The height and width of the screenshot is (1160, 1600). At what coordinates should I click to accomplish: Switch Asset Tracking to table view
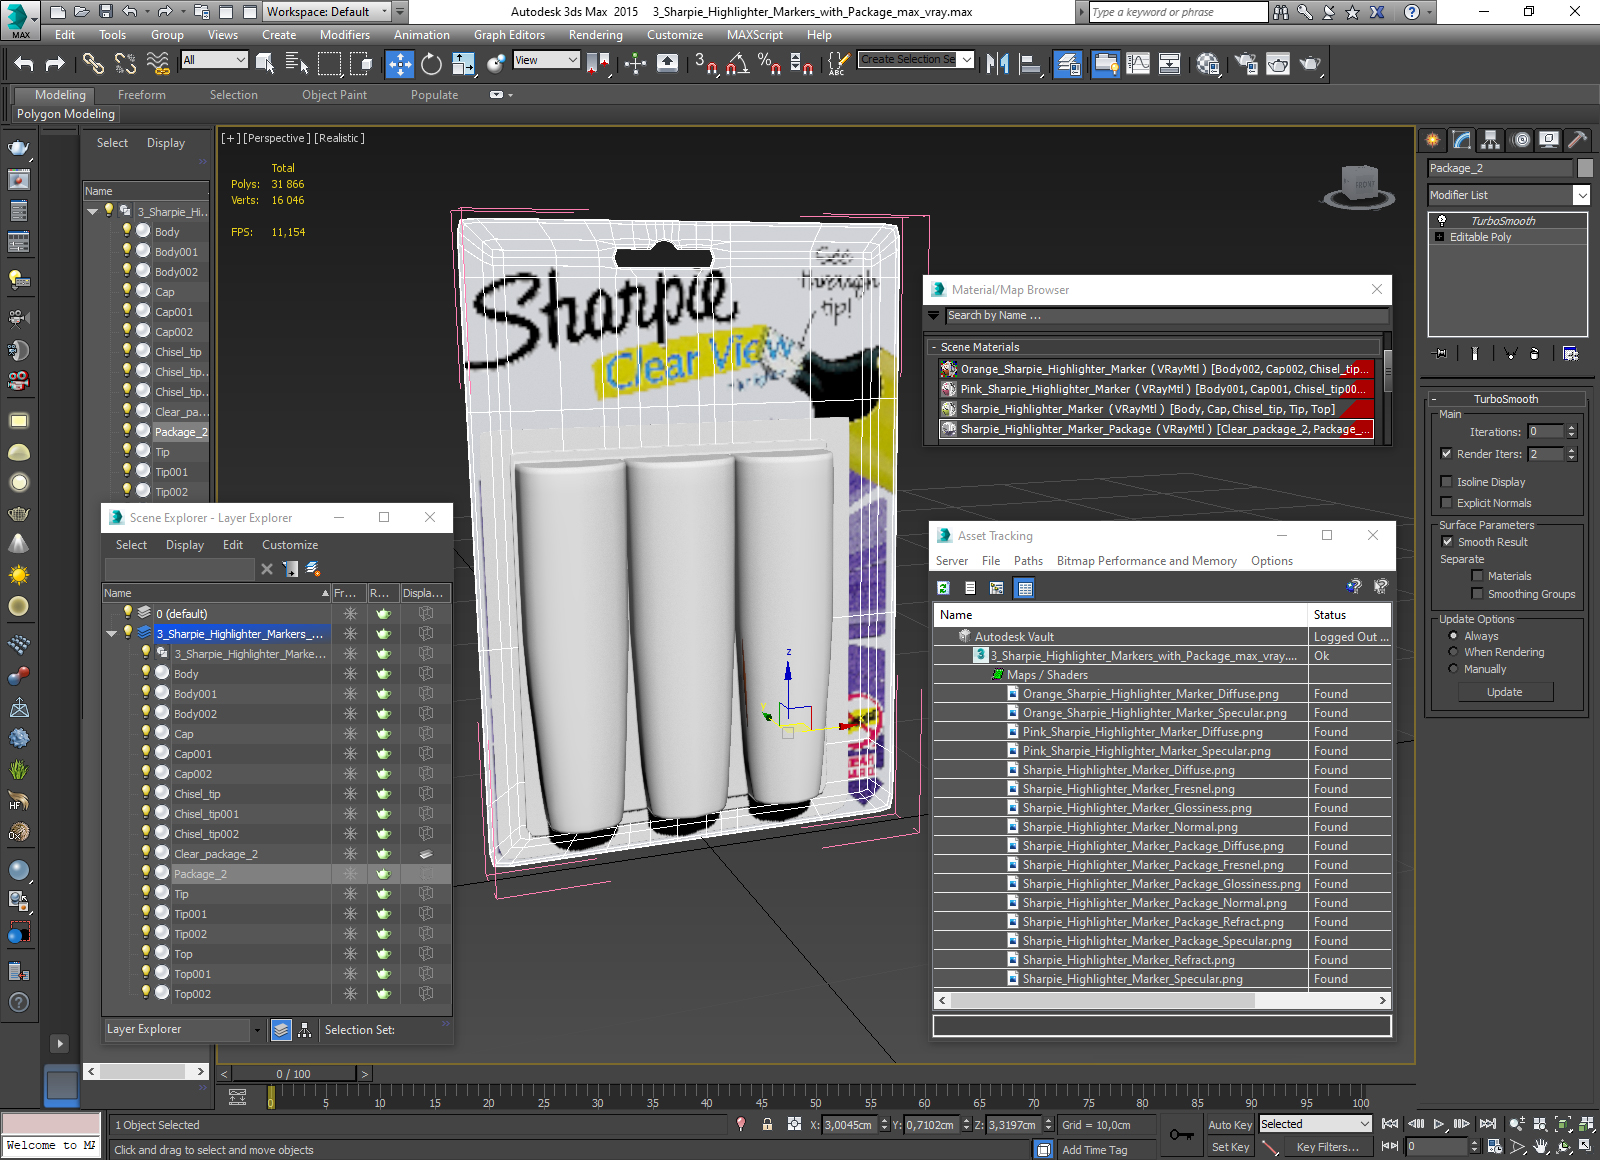[x=1025, y=588]
